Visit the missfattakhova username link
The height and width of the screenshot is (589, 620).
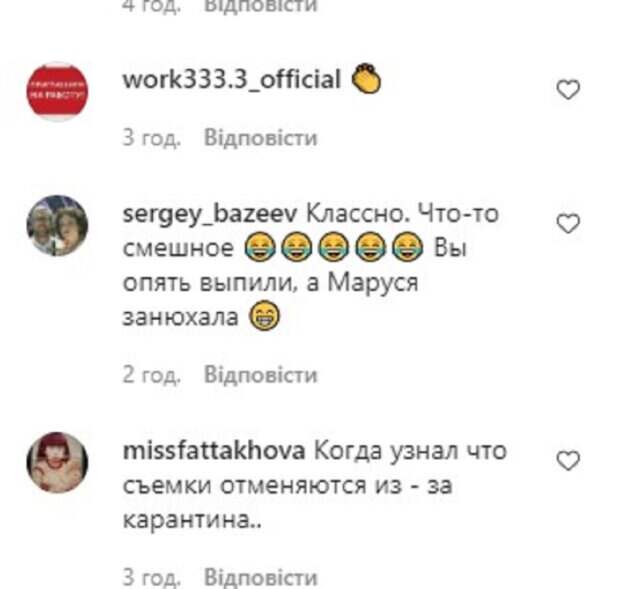214,451
